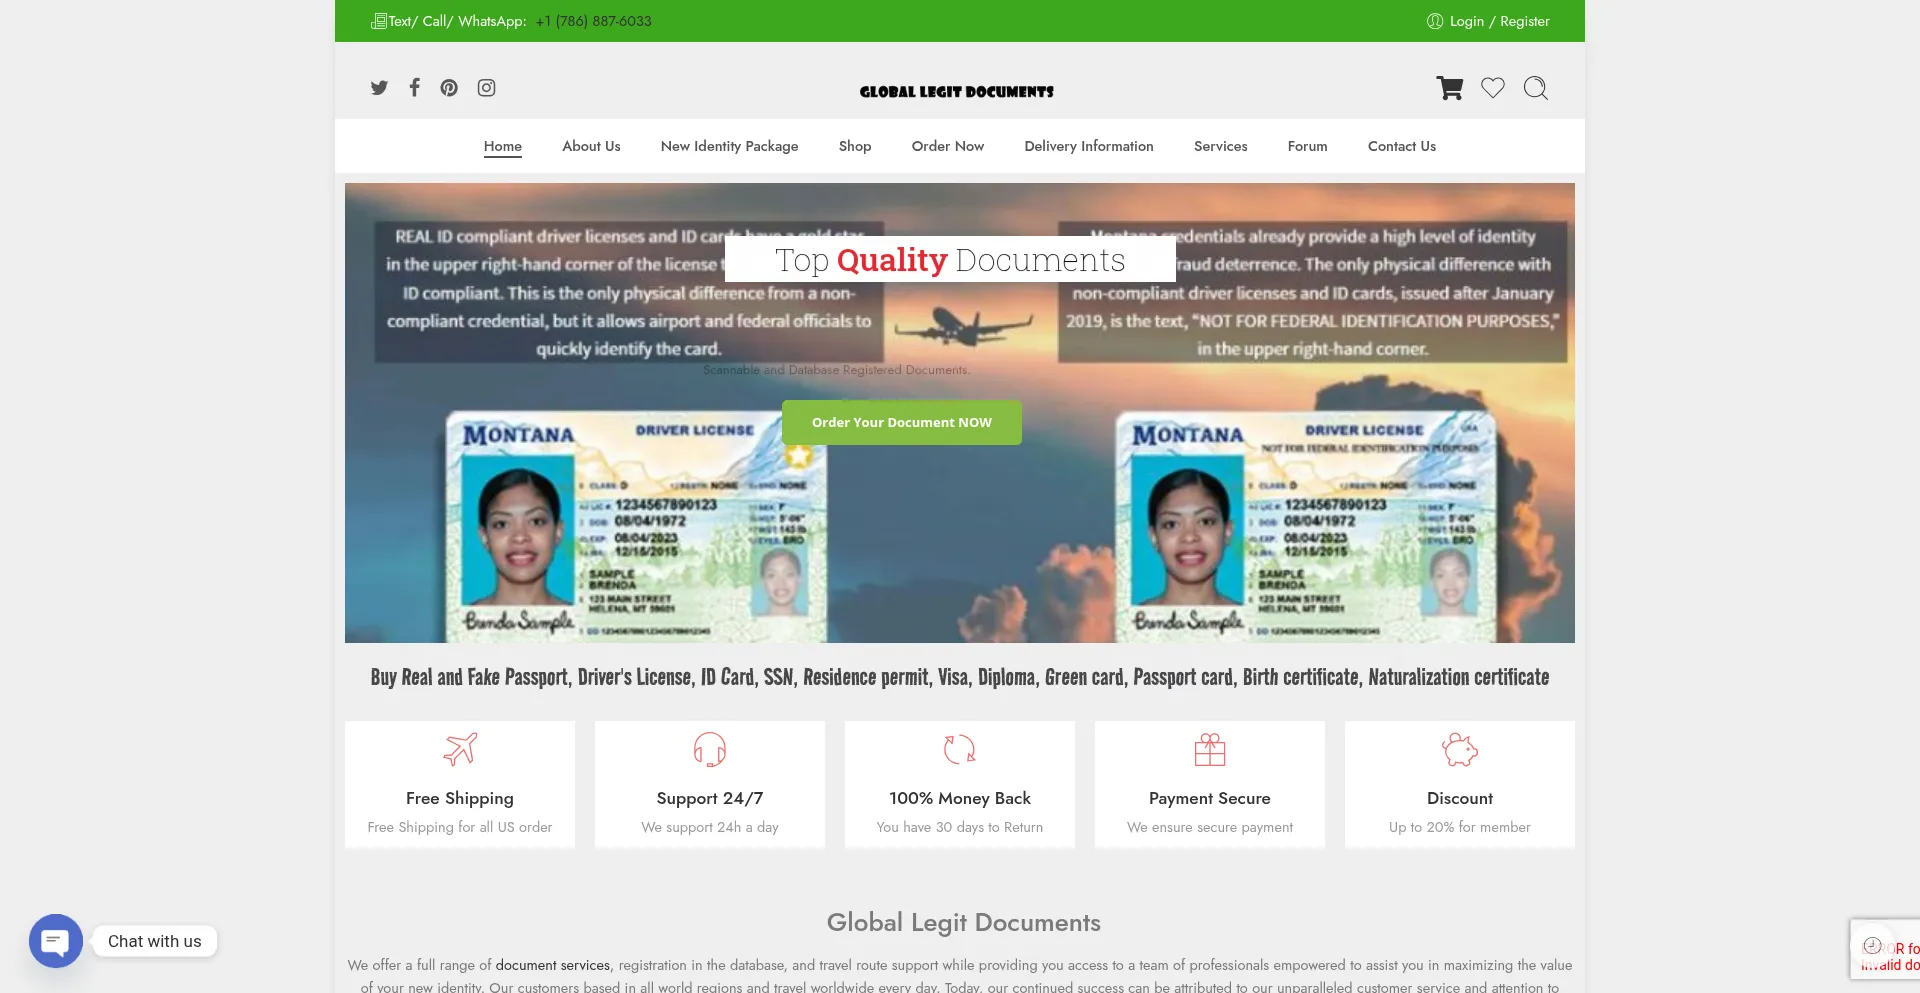Open the Facebook social icon
This screenshot has width=1920, height=993.
(414, 87)
